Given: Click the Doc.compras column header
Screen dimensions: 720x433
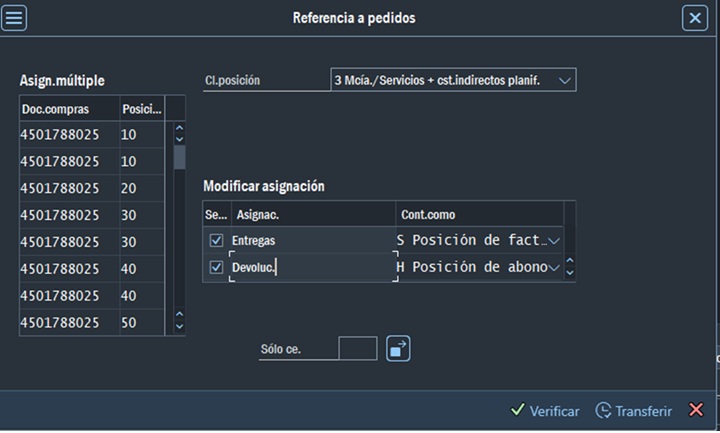Looking at the screenshot, I should (x=69, y=109).
